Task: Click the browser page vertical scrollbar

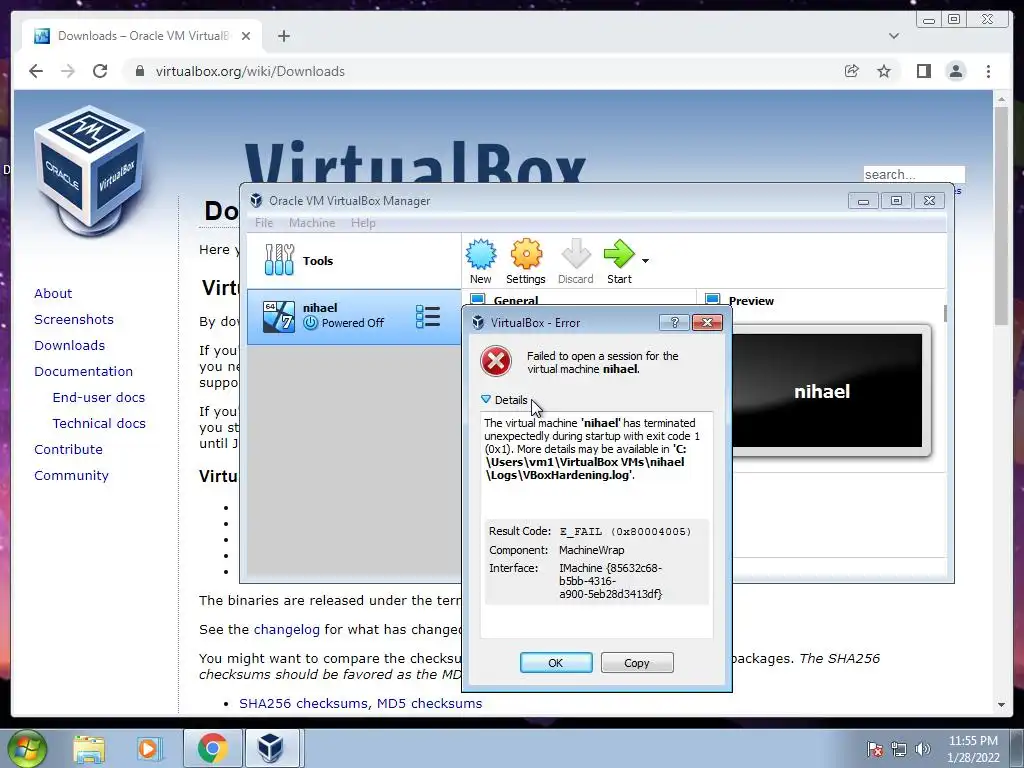Action: point(1001,216)
